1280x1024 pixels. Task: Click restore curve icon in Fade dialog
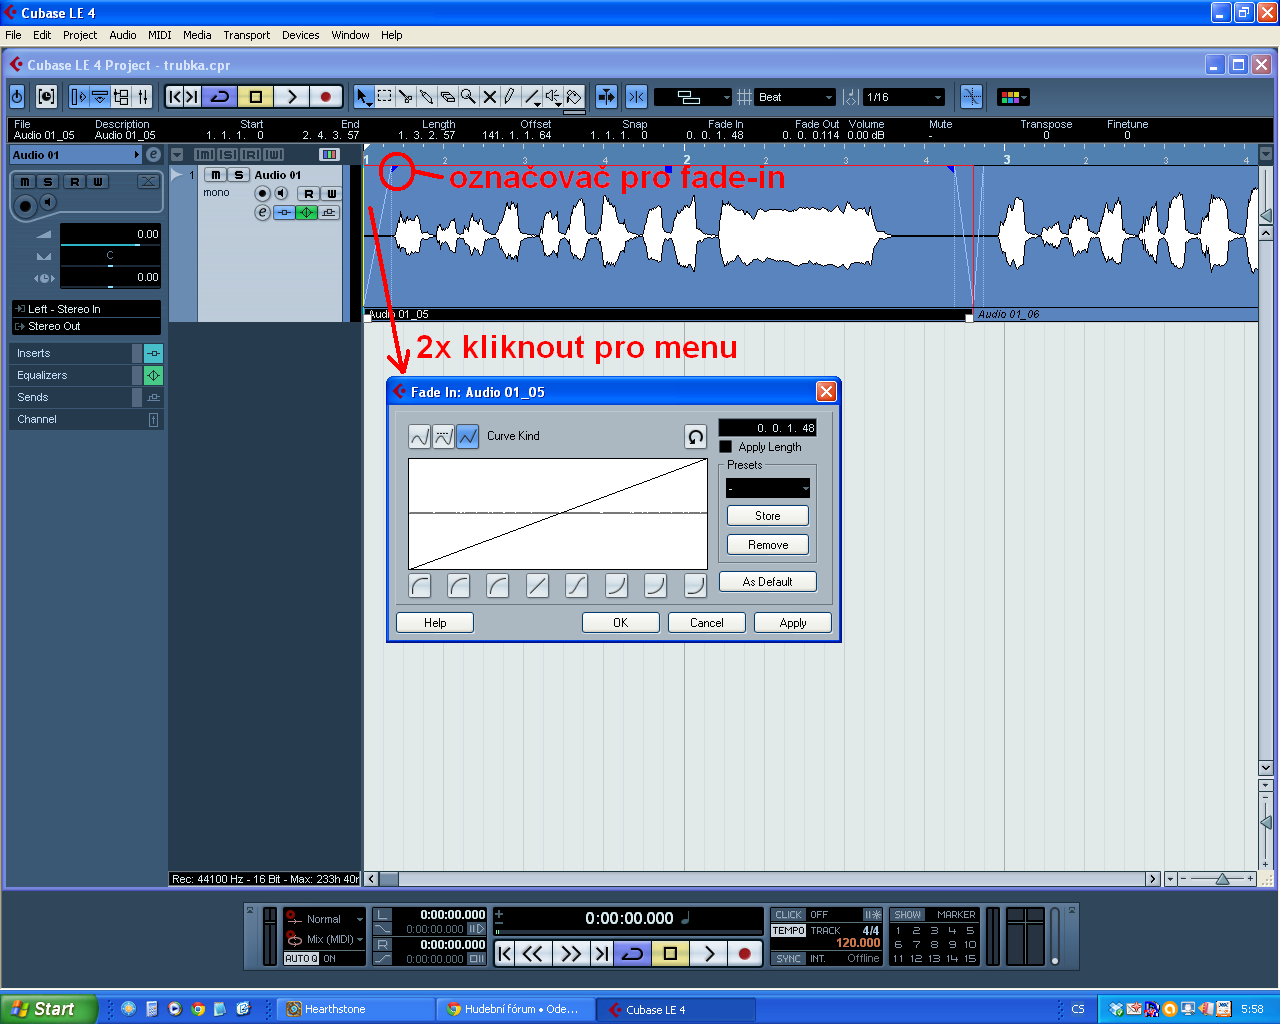(695, 437)
